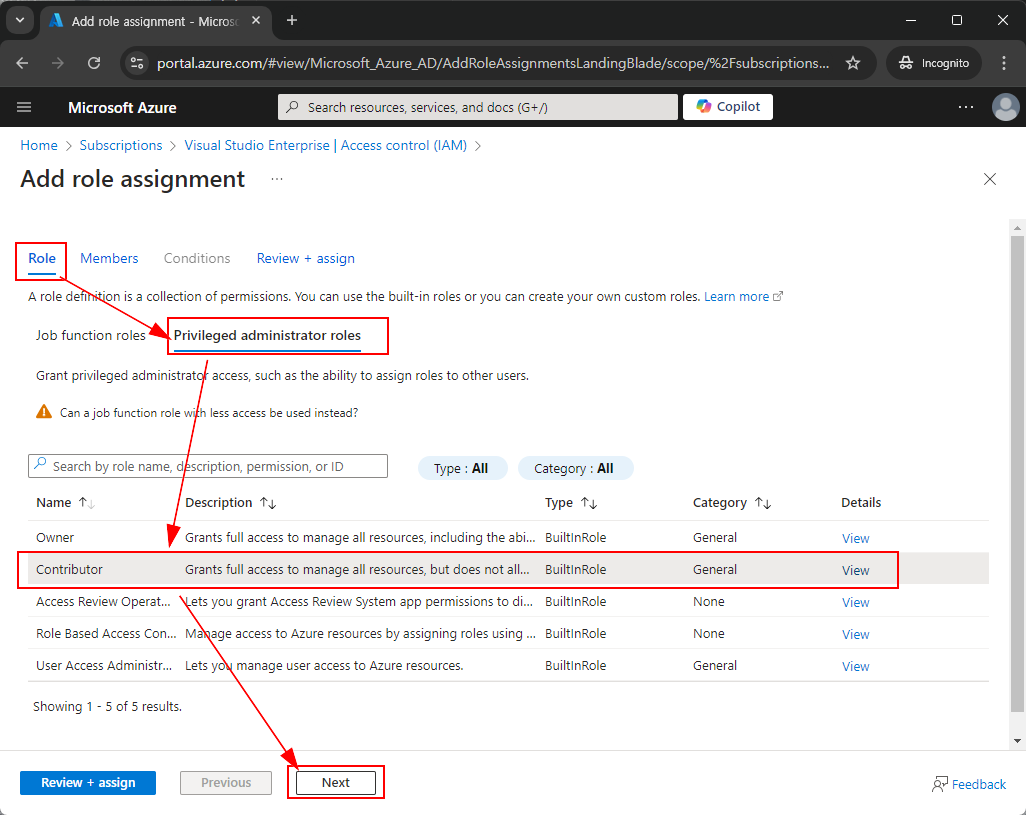Select the User Access Administrator role row
Image resolution: width=1026 pixels, height=815 pixels.
click(508, 665)
